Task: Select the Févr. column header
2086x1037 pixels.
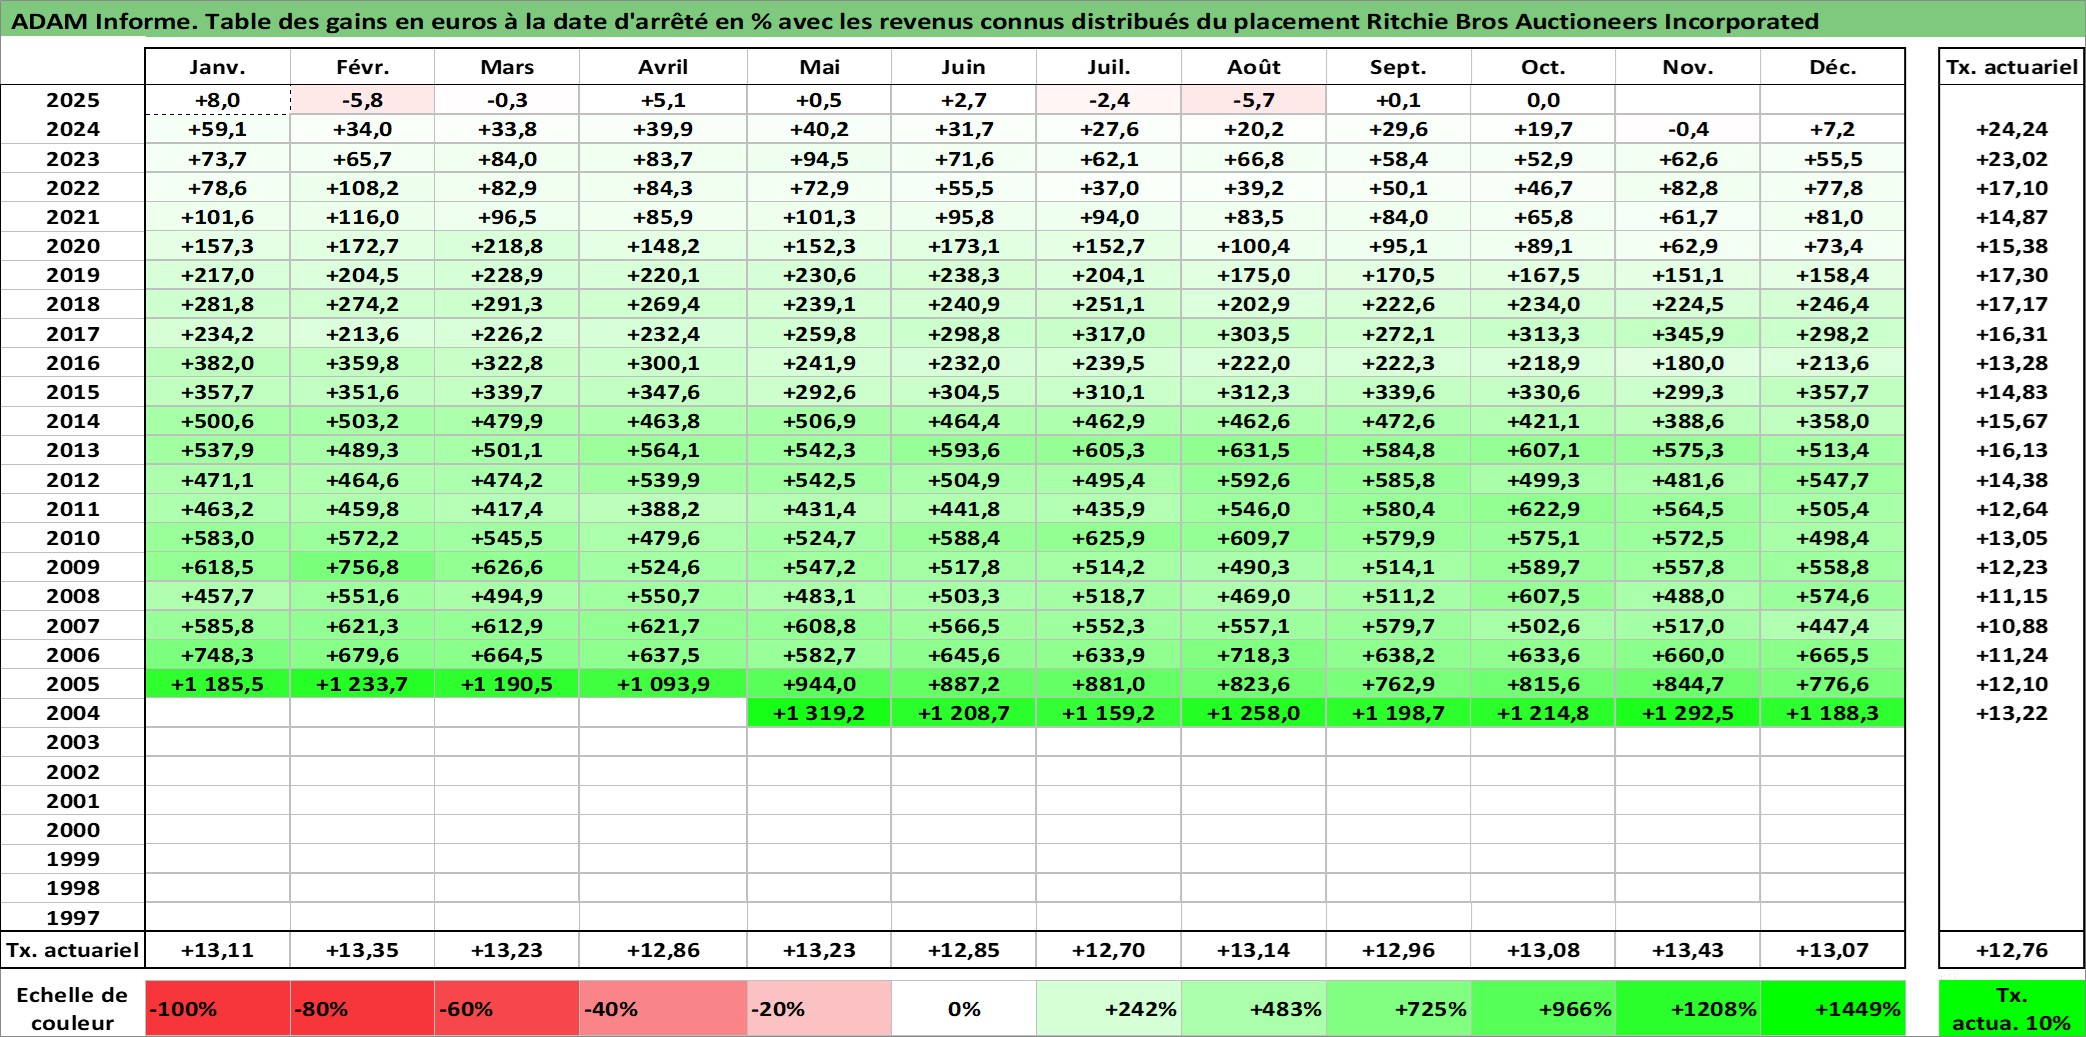Action: tap(362, 67)
